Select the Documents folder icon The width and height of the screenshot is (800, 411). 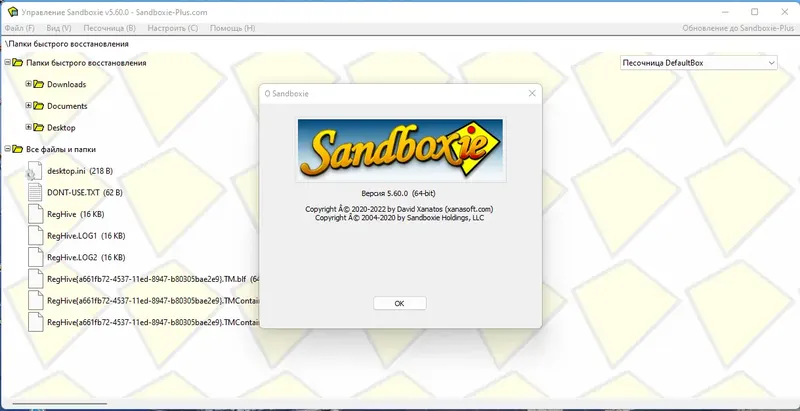pyautogui.click(x=39, y=106)
